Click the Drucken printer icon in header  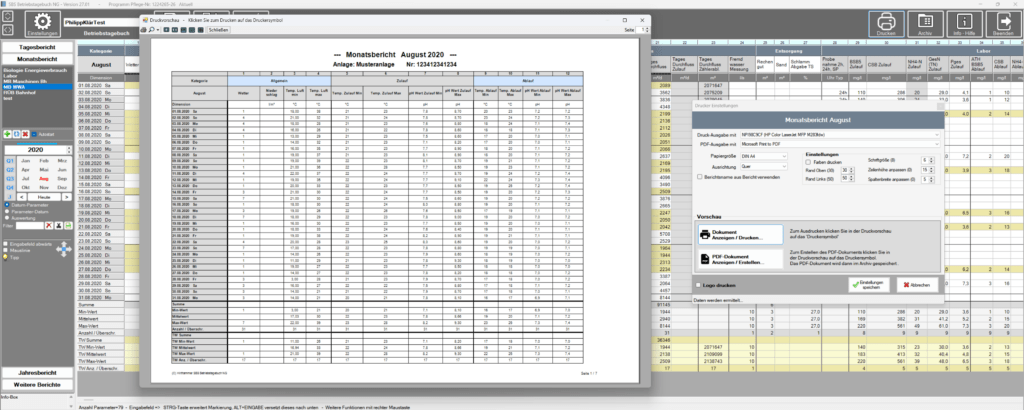[886, 24]
